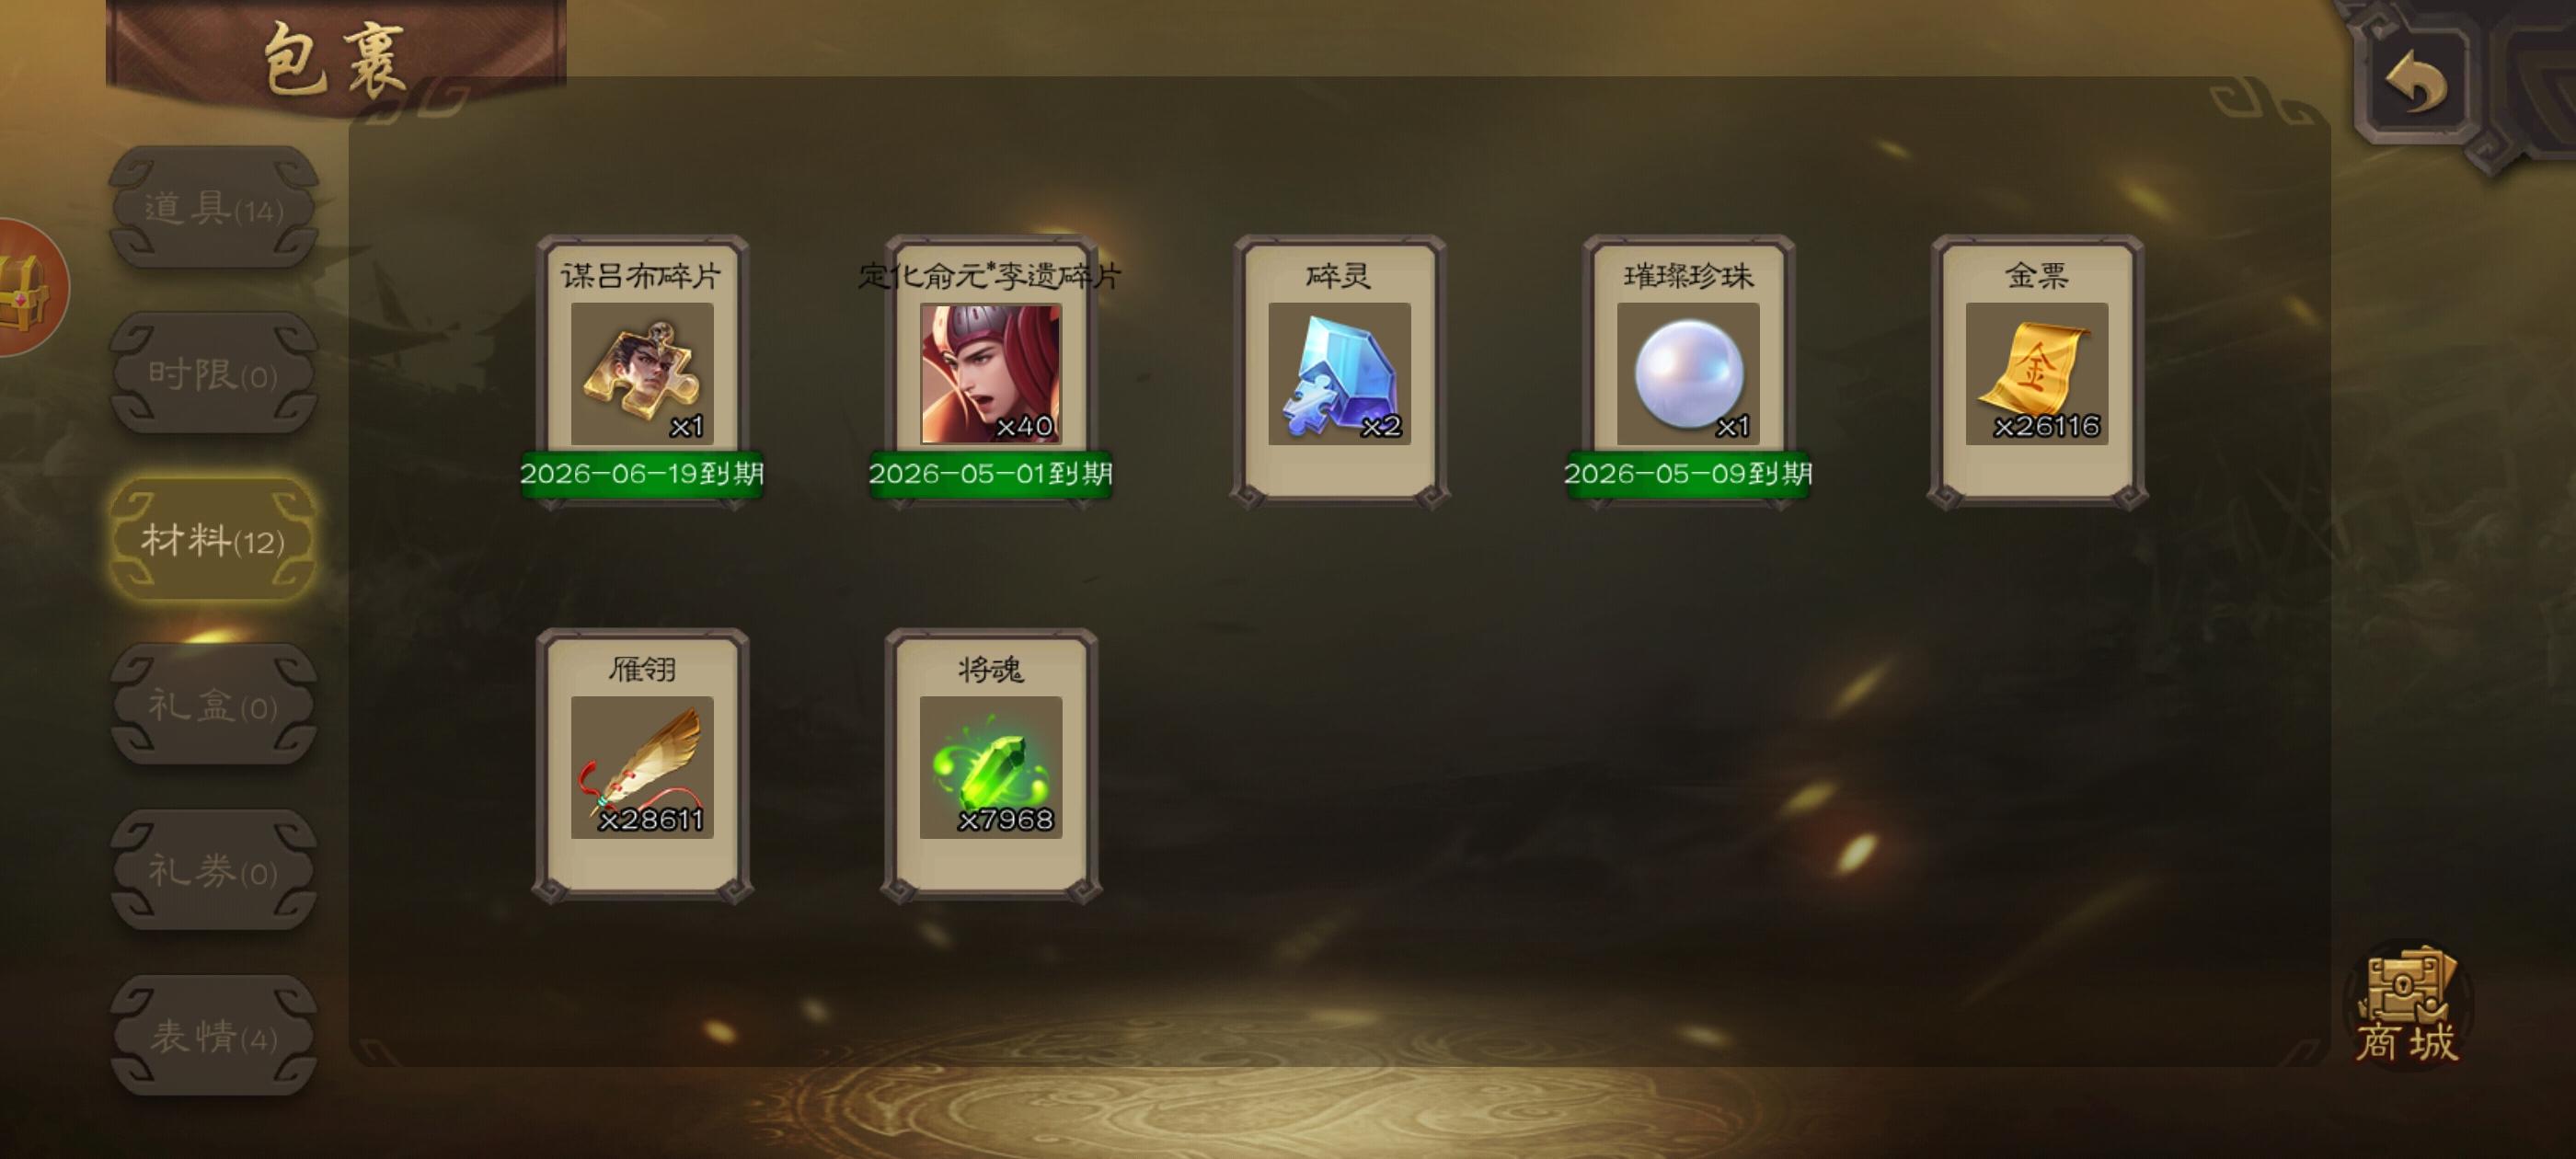2576x1159 pixels.
Task: Switch to the 材料(12) tab
Action: coord(213,540)
